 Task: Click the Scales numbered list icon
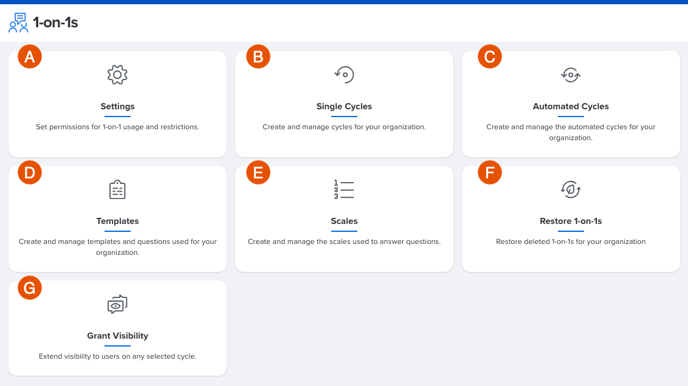[344, 189]
